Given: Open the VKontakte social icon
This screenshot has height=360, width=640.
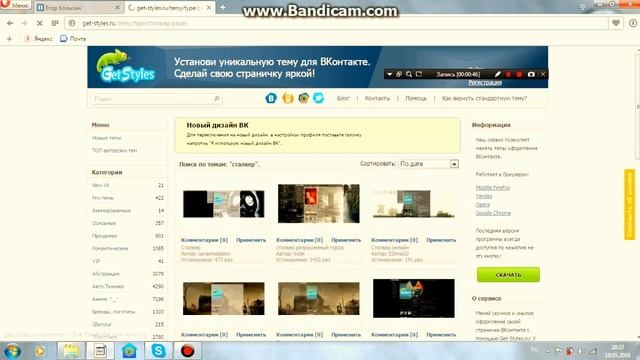Looking at the screenshot, I should tap(271, 98).
